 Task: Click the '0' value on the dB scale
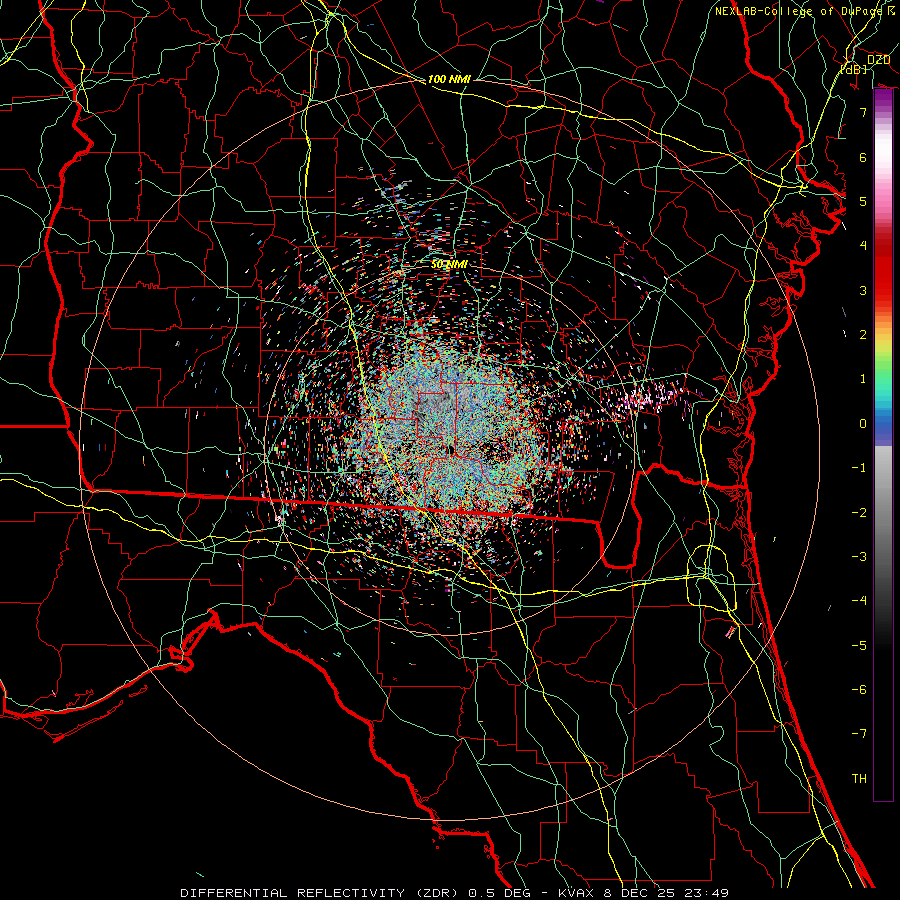pos(863,424)
